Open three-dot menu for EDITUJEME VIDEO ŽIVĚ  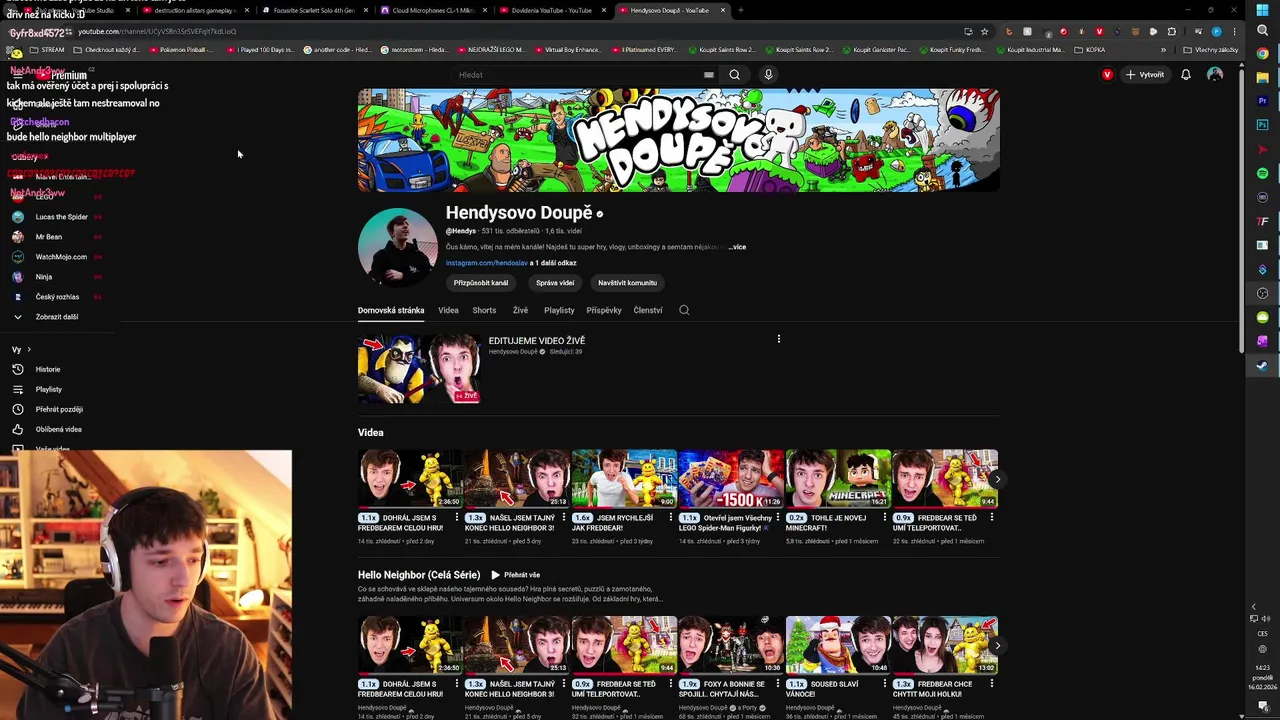(x=778, y=339)
